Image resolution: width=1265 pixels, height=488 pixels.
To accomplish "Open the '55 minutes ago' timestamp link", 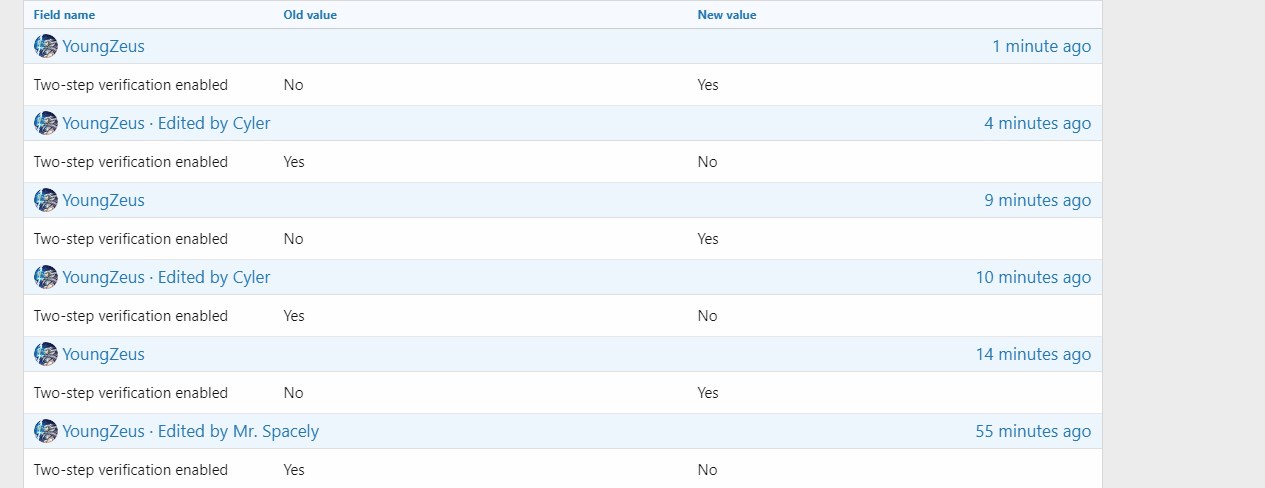I will pos(1033,431).
